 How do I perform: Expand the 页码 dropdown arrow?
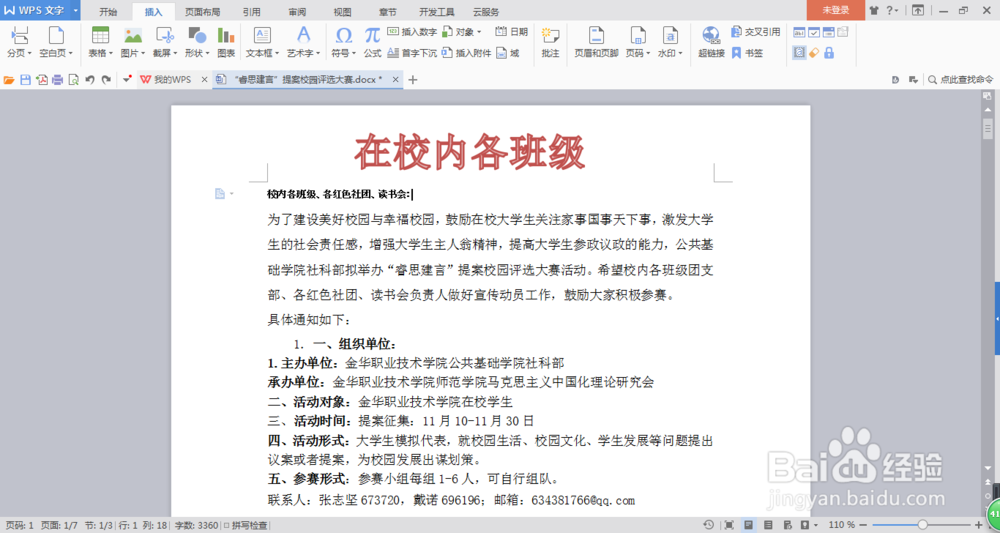pyautogui.click(x=647, y=54)
